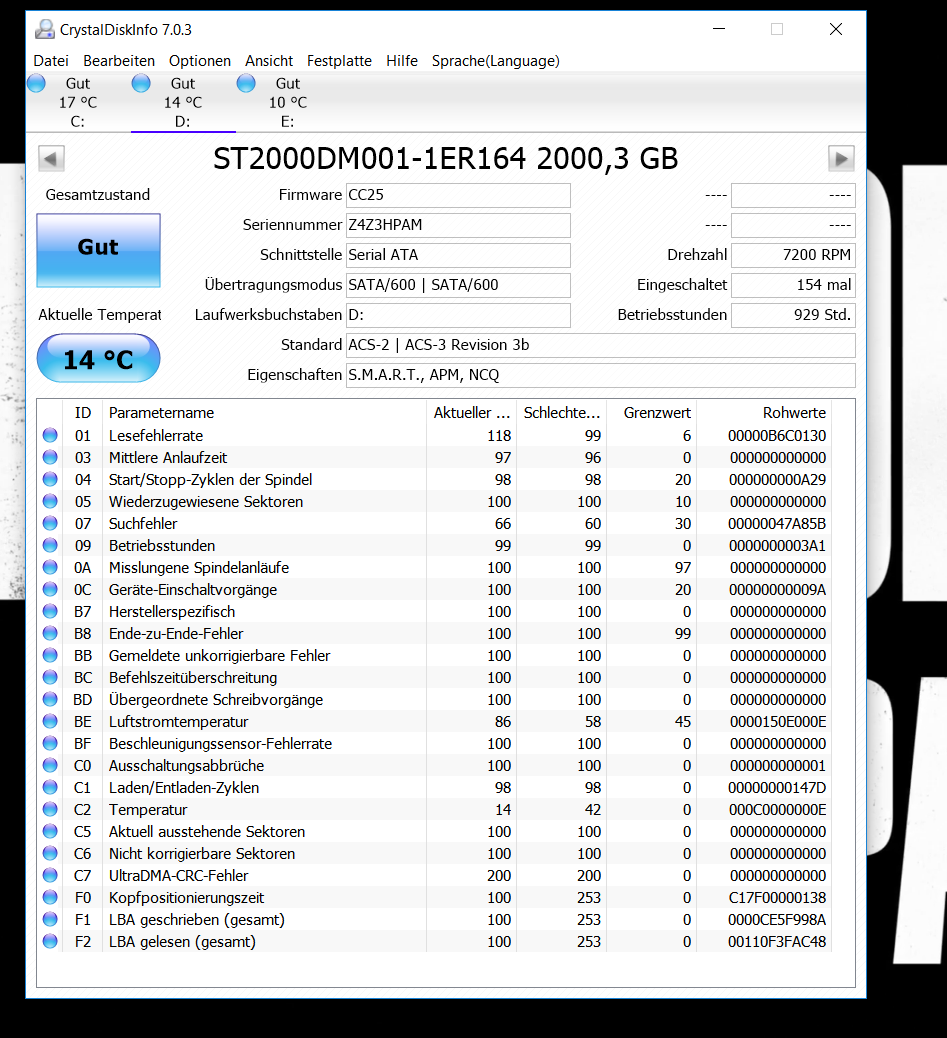Select the D: drive tab
This screenshot has height=1038, width=947.
[183, 103]
